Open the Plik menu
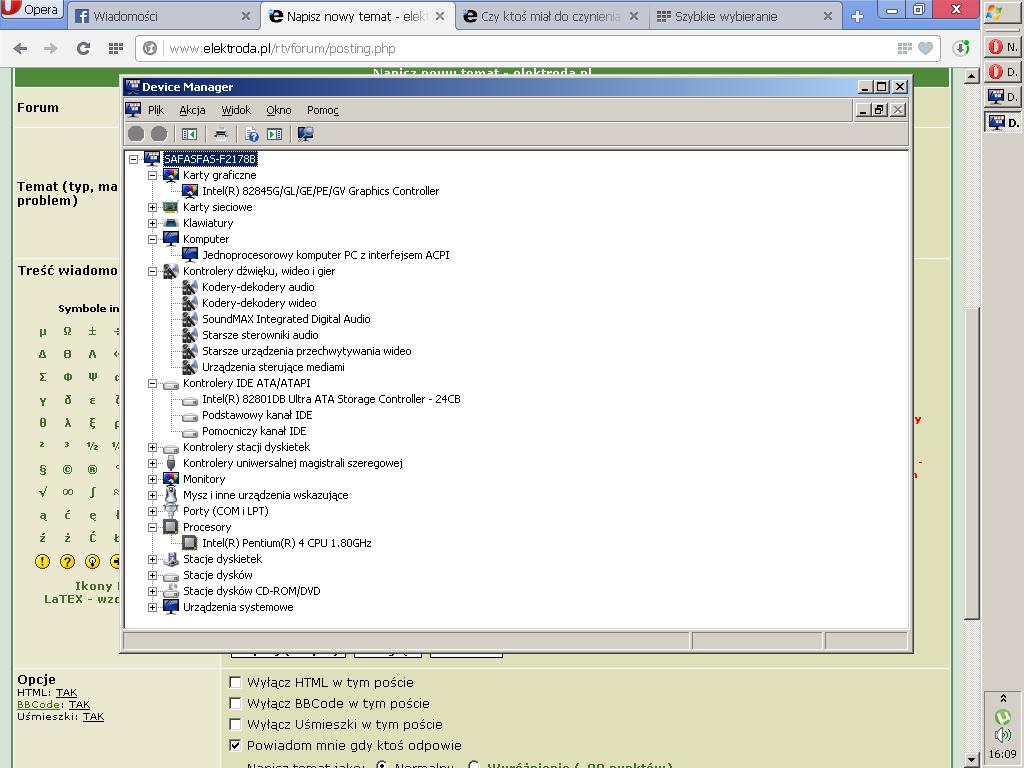Viewport: 1024px width, 768px height. [155, 110]
